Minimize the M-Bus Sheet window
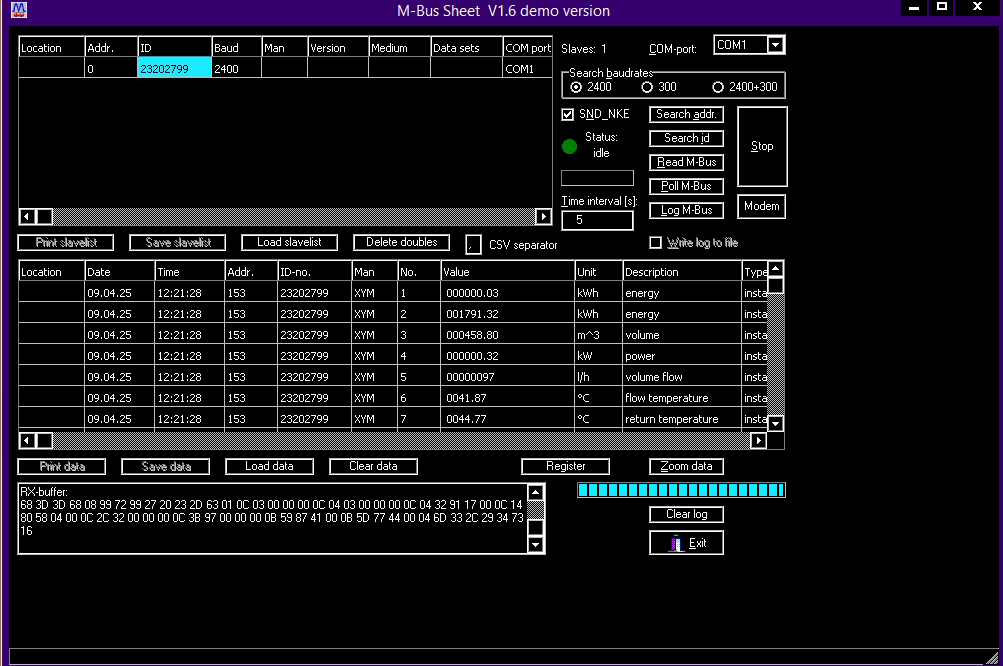 coord(914,8)
